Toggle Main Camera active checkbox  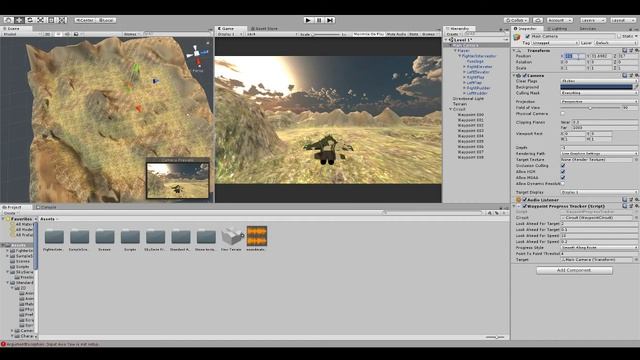pos(527,36)
